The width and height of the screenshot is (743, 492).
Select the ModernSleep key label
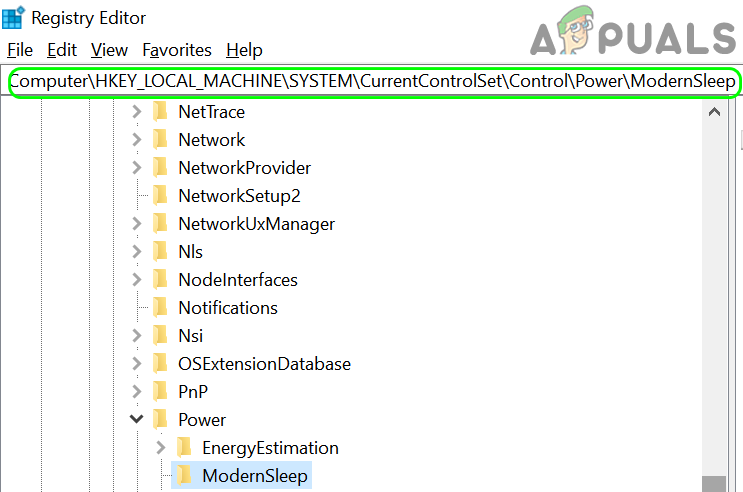(x=254, y=476)
